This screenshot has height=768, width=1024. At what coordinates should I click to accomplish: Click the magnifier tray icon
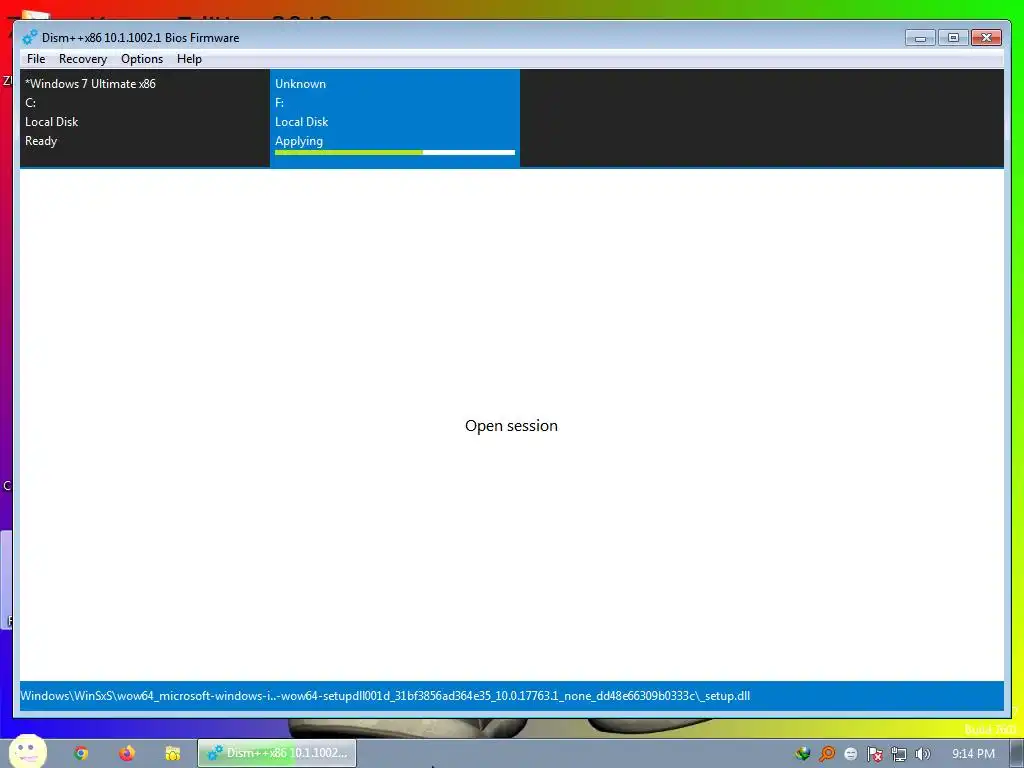[x=827, y=754]
